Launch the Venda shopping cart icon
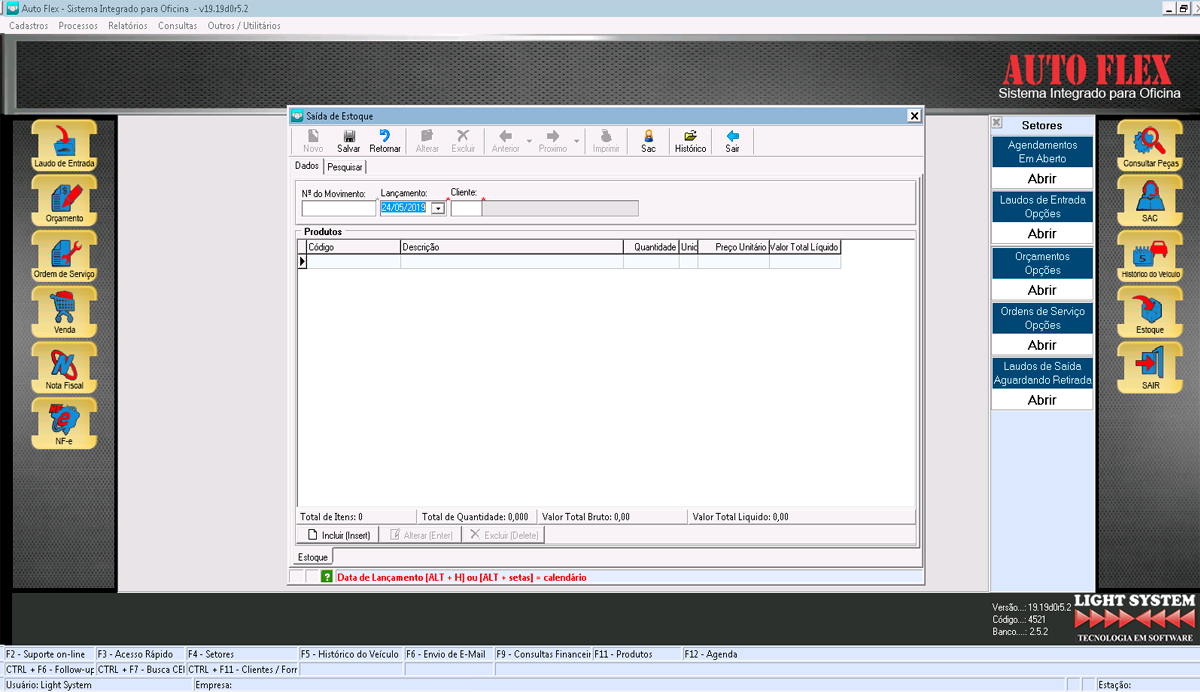1200x692 pixels. coord(64,313)
